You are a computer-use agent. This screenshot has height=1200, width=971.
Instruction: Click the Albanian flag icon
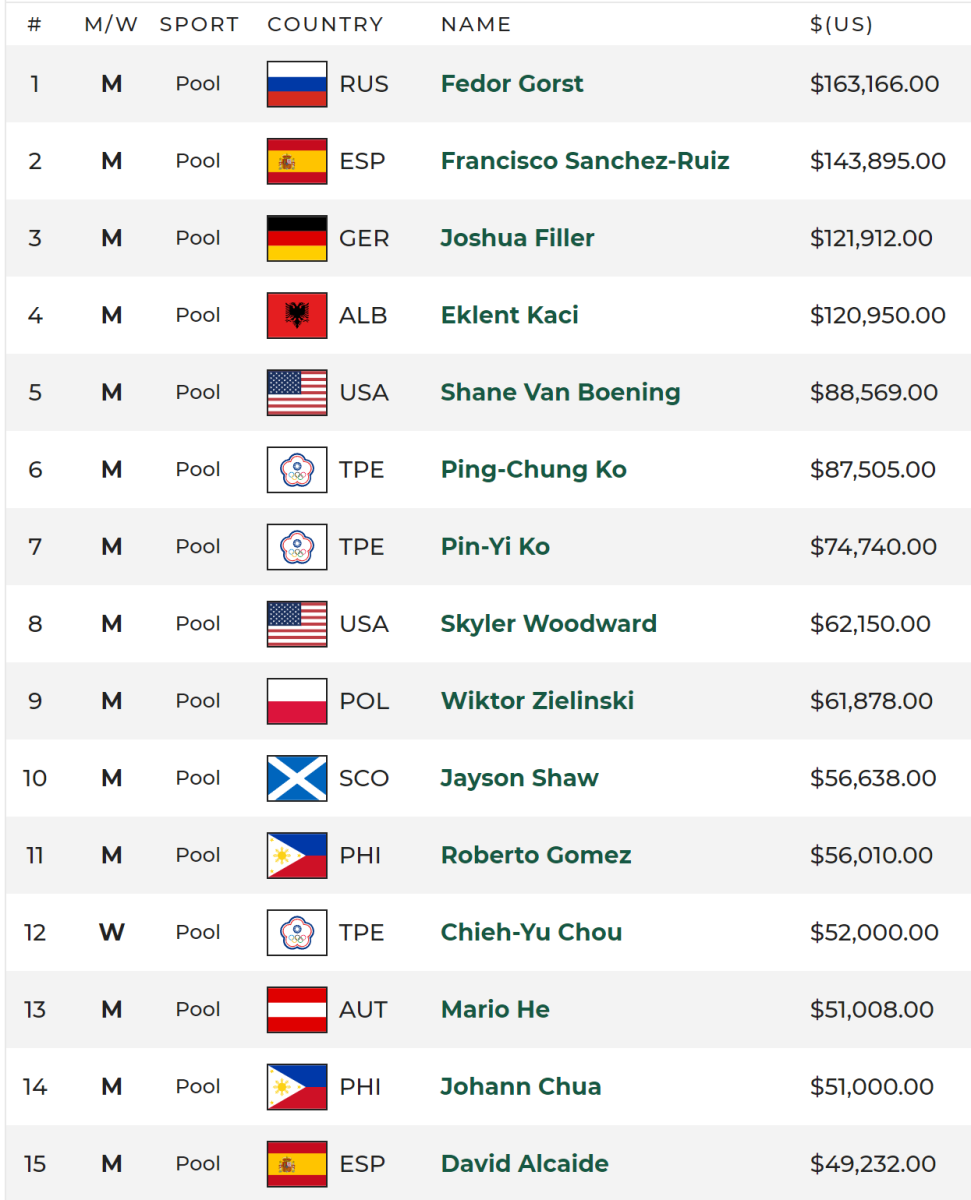[x=297, y=315]
